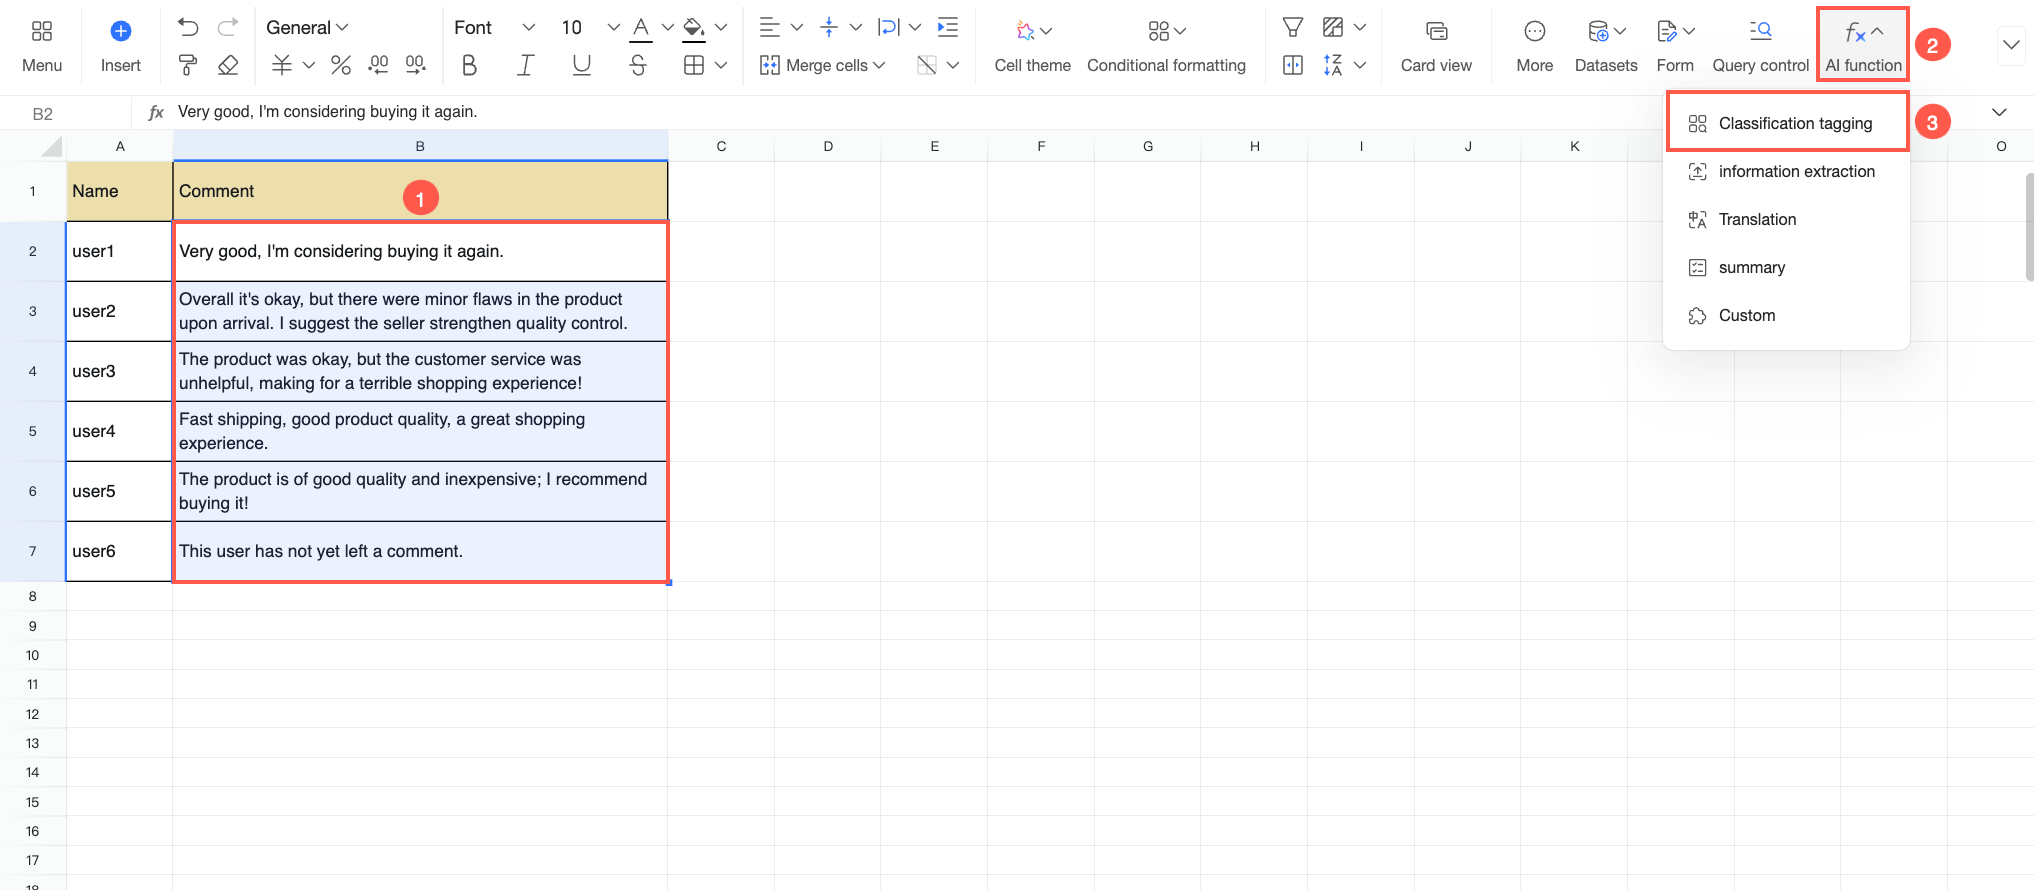
Task: Click the B2 cell reference box
Action: pyautogui.click(x=66, y=113)
